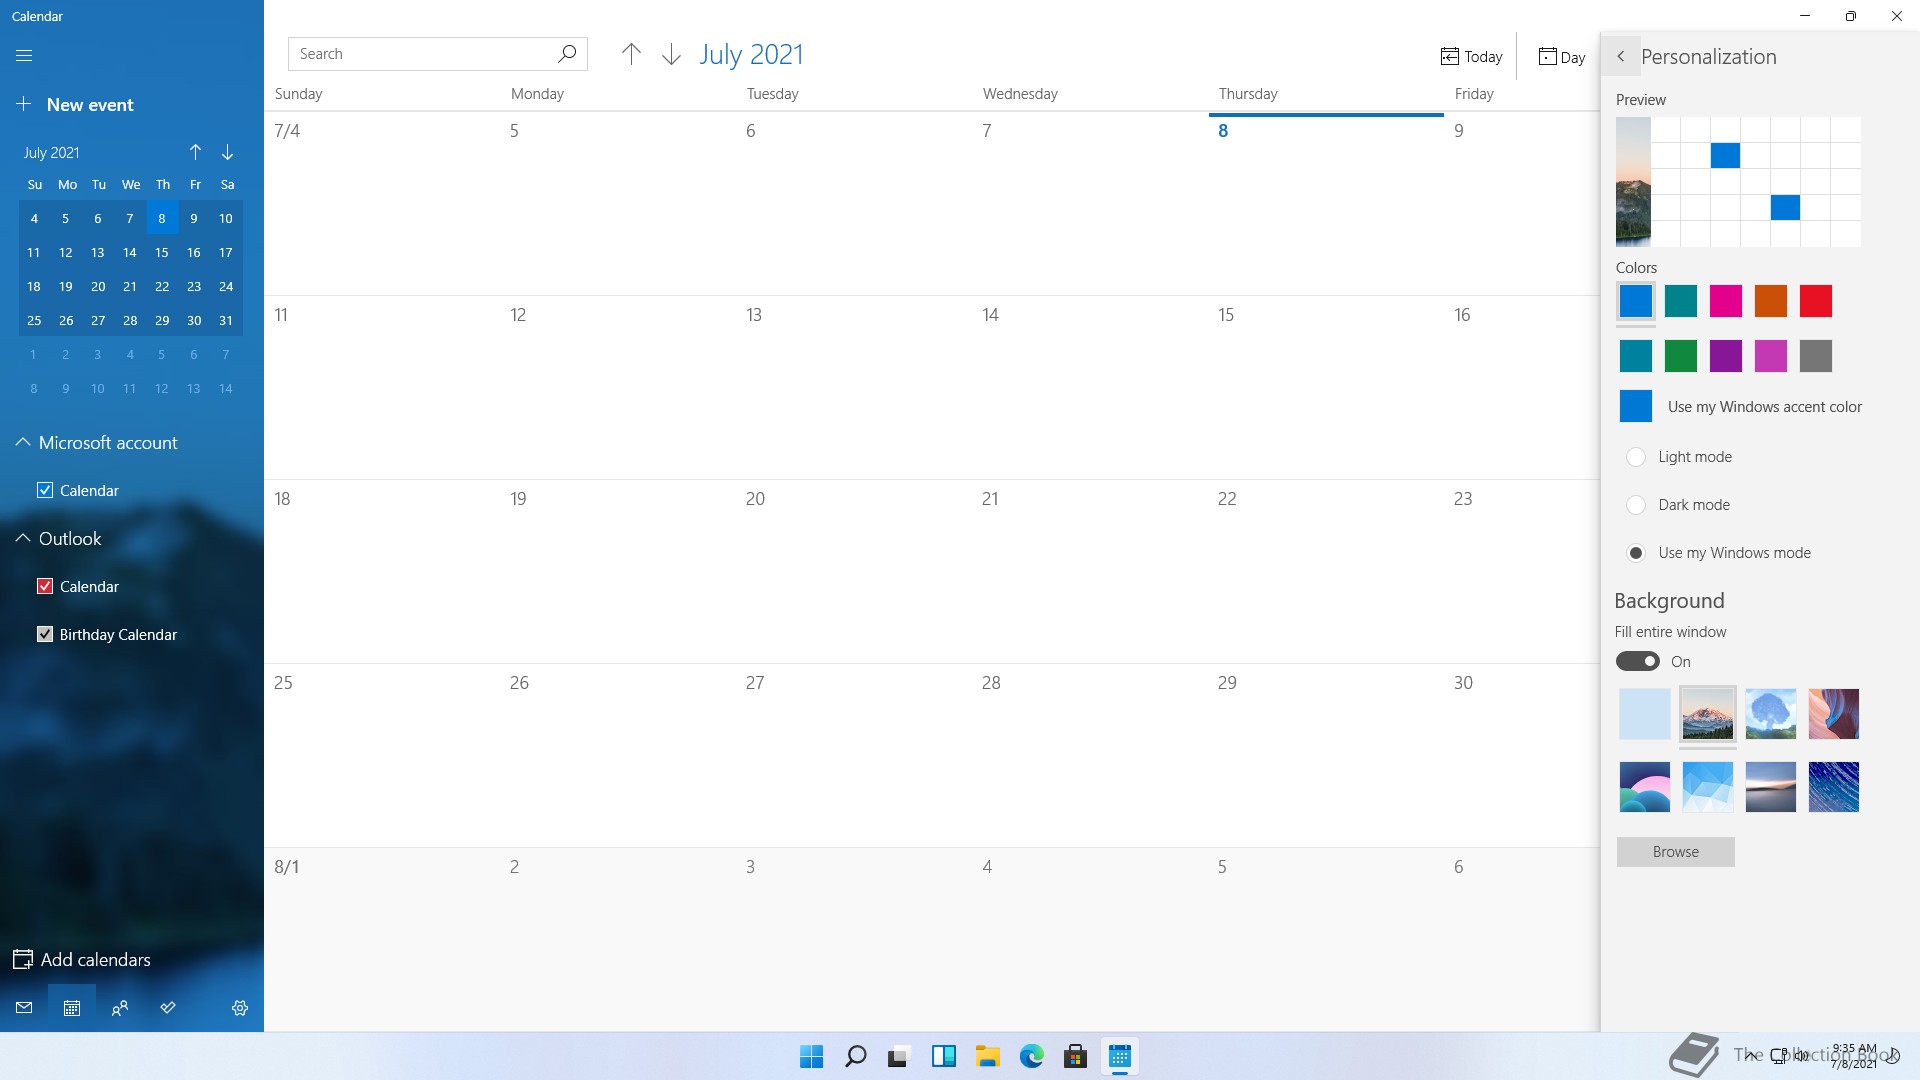This screenshot has height=1080, width=1920.
Task: Choose the orange color swatch
Action: point(1771,301)
